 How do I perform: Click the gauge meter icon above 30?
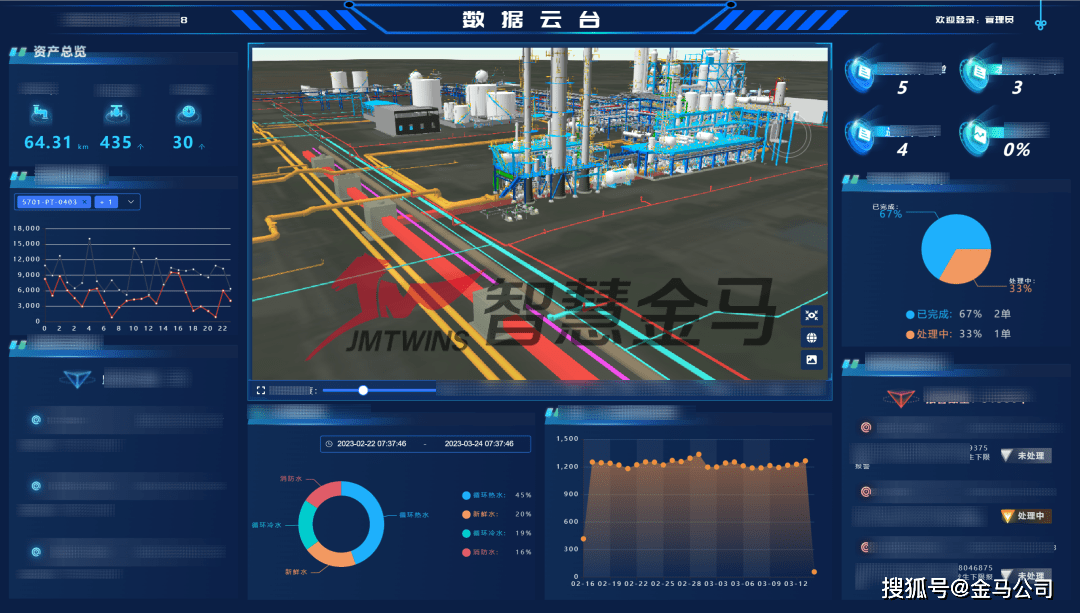(x=186, y=112)
